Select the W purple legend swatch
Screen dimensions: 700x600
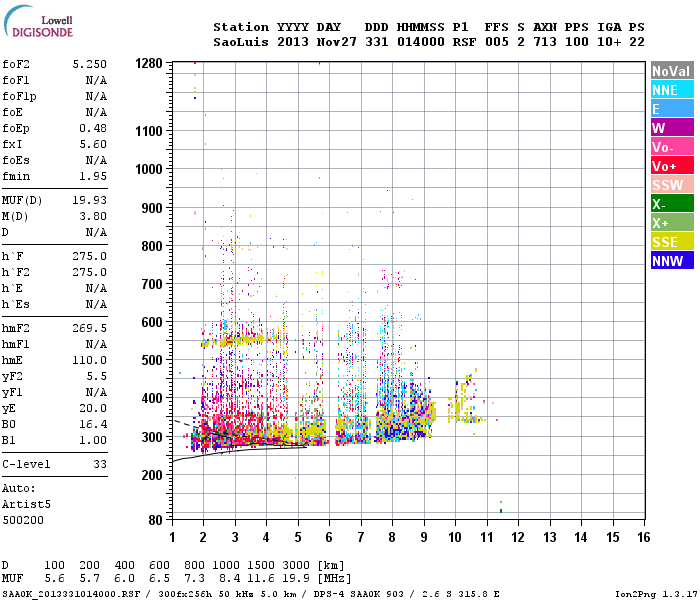(672, 128)
